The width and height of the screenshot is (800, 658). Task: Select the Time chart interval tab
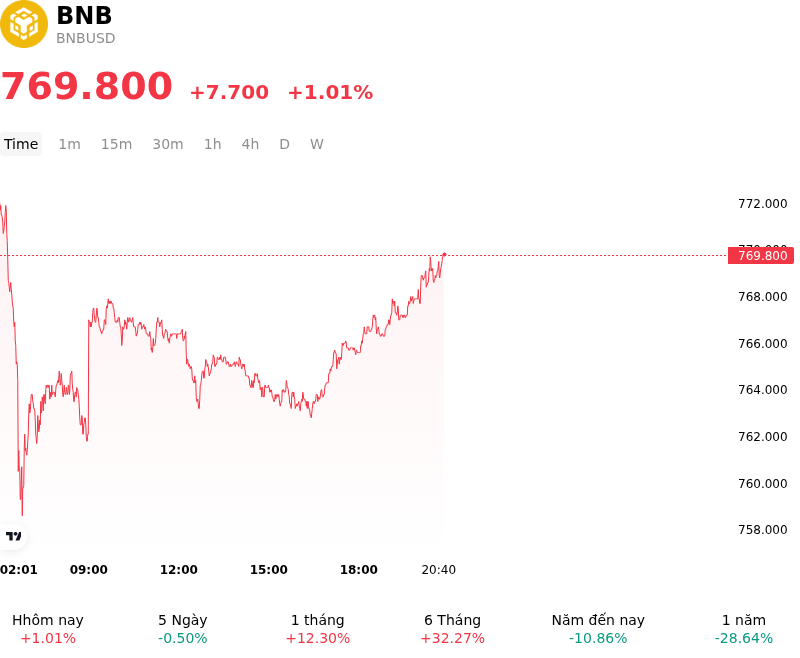[21, 144]
